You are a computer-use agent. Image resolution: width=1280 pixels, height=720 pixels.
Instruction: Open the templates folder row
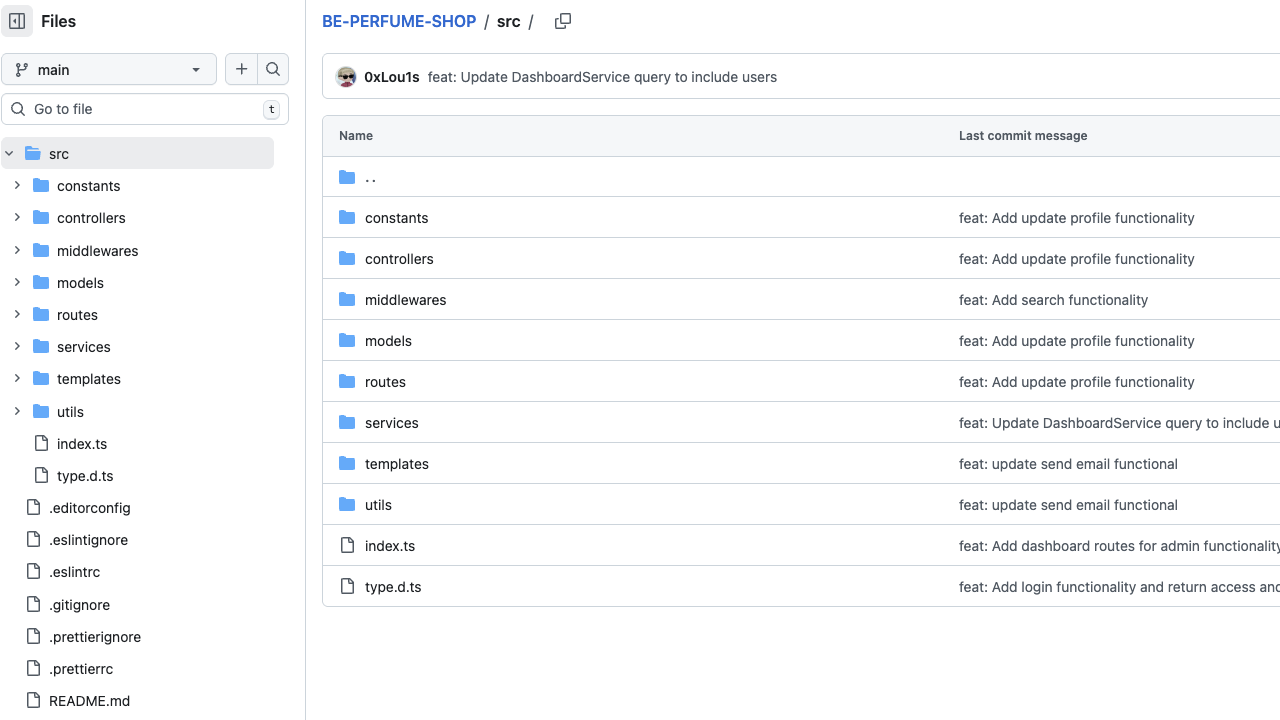pyautogui.click(x=396, y=463)
